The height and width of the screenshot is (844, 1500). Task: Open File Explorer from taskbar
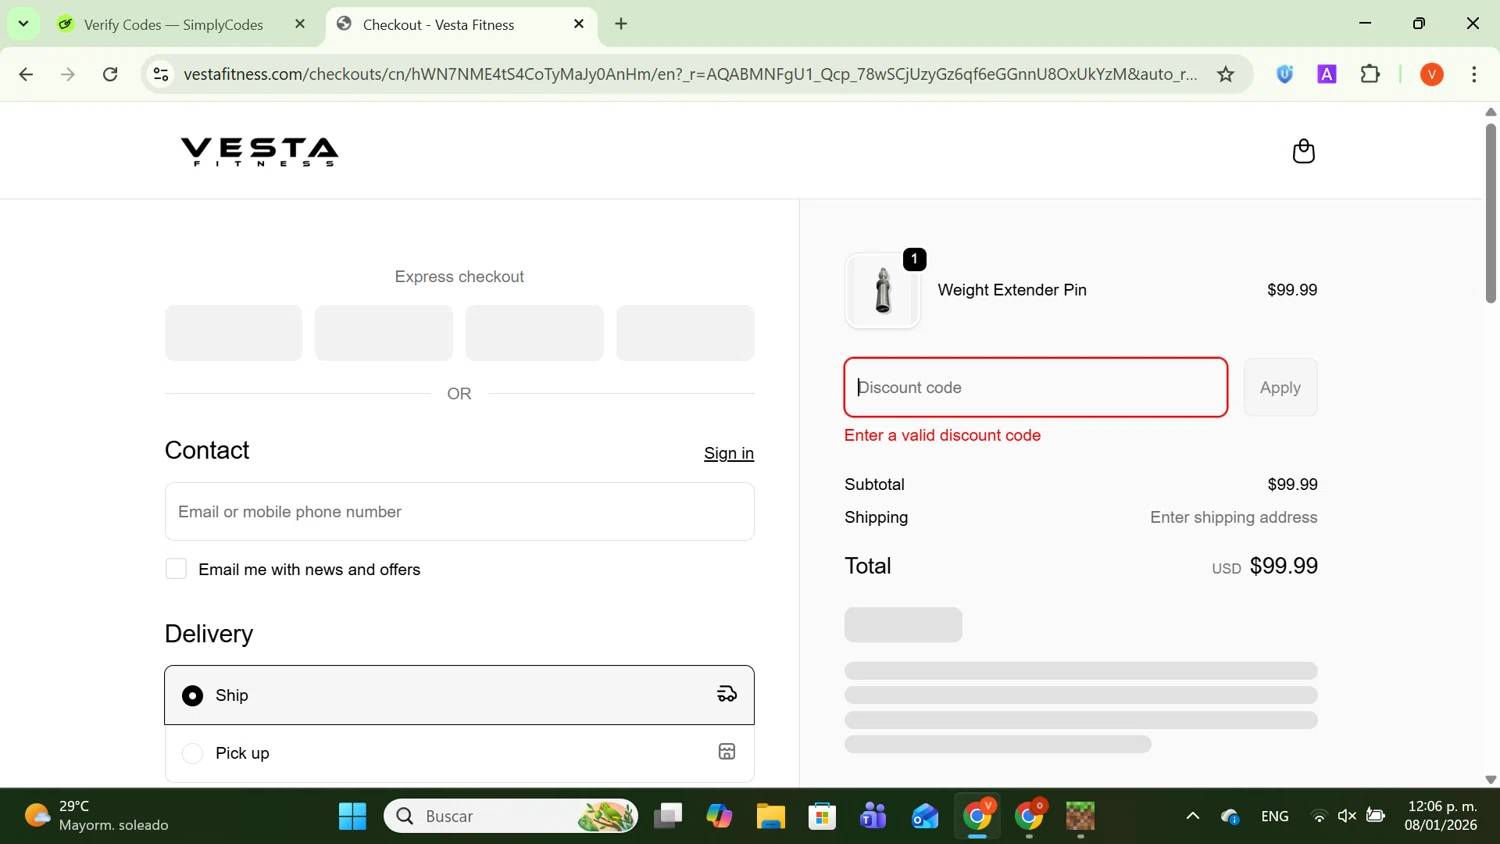point(770,816)
